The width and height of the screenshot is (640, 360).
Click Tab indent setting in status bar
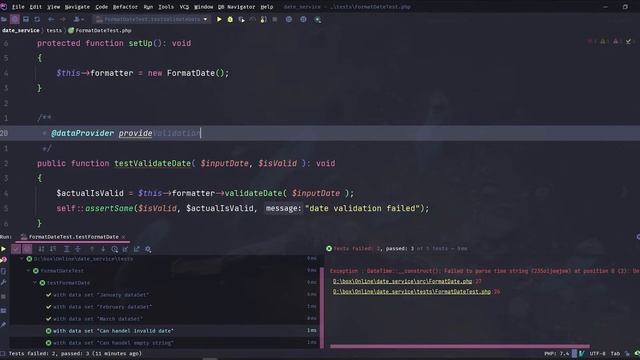pos(615,353)
